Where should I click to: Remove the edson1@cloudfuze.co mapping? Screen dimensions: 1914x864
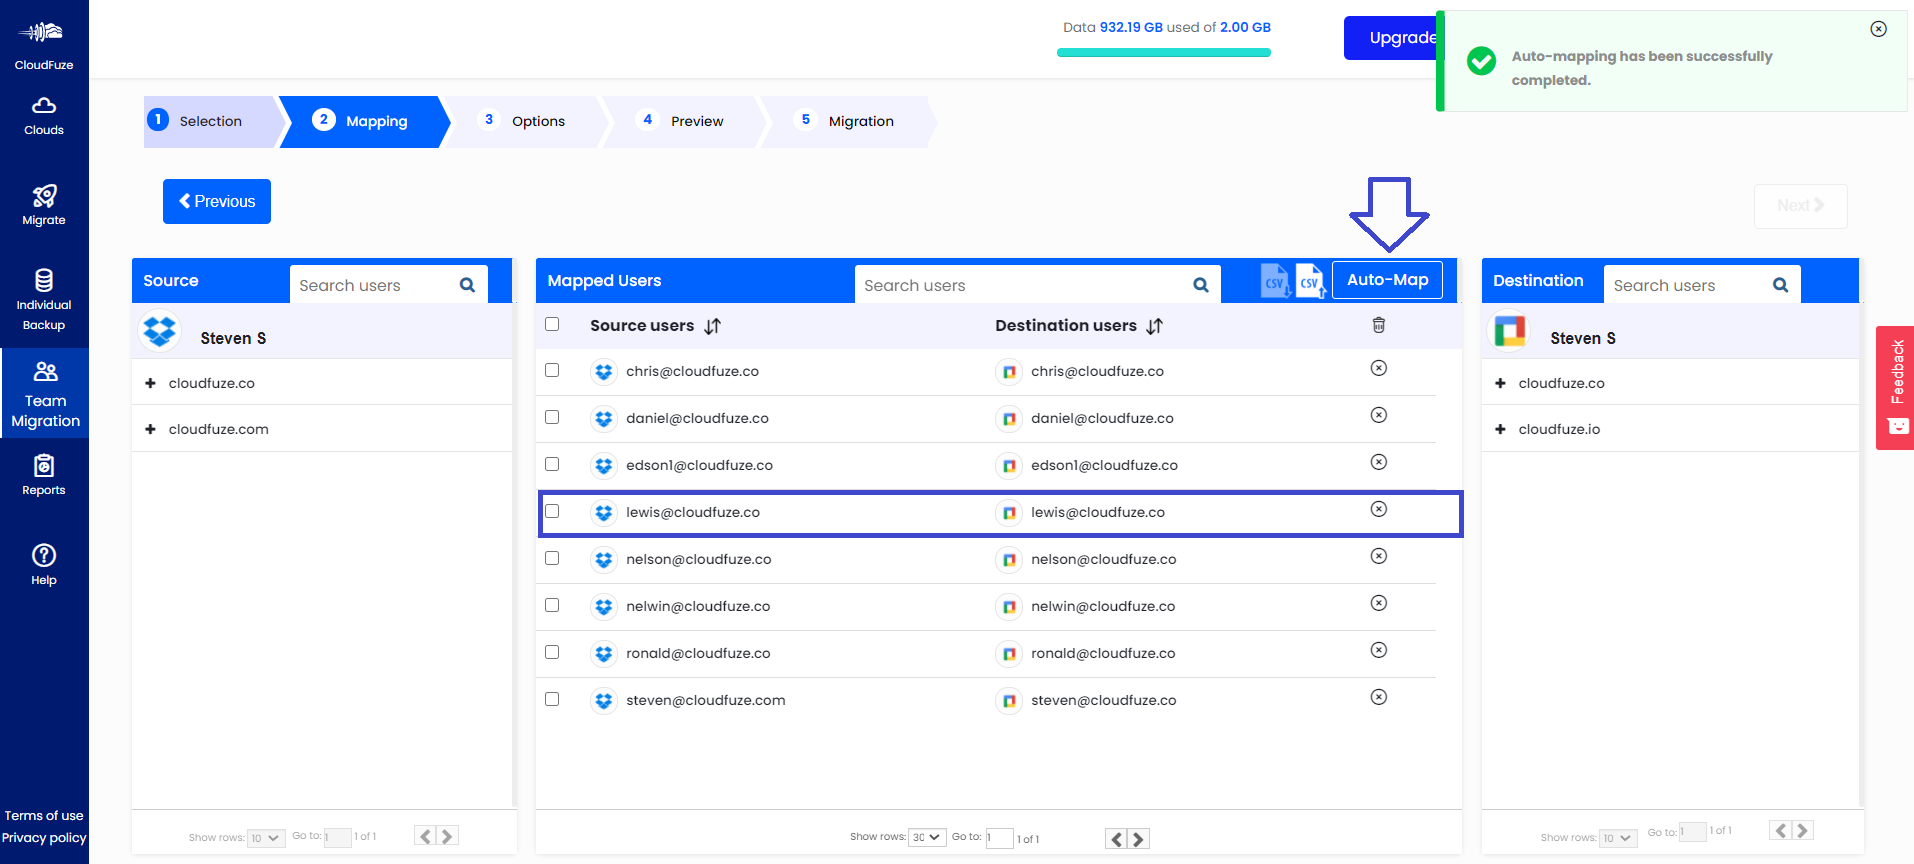click(x=1378, y=462)
